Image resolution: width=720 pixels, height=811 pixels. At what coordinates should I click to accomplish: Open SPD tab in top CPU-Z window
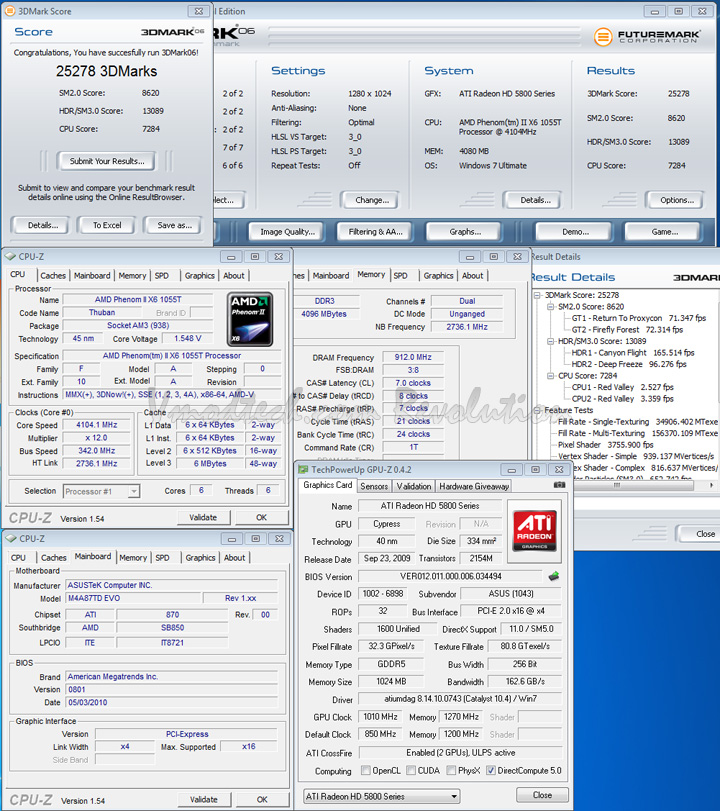coord(162,276)
